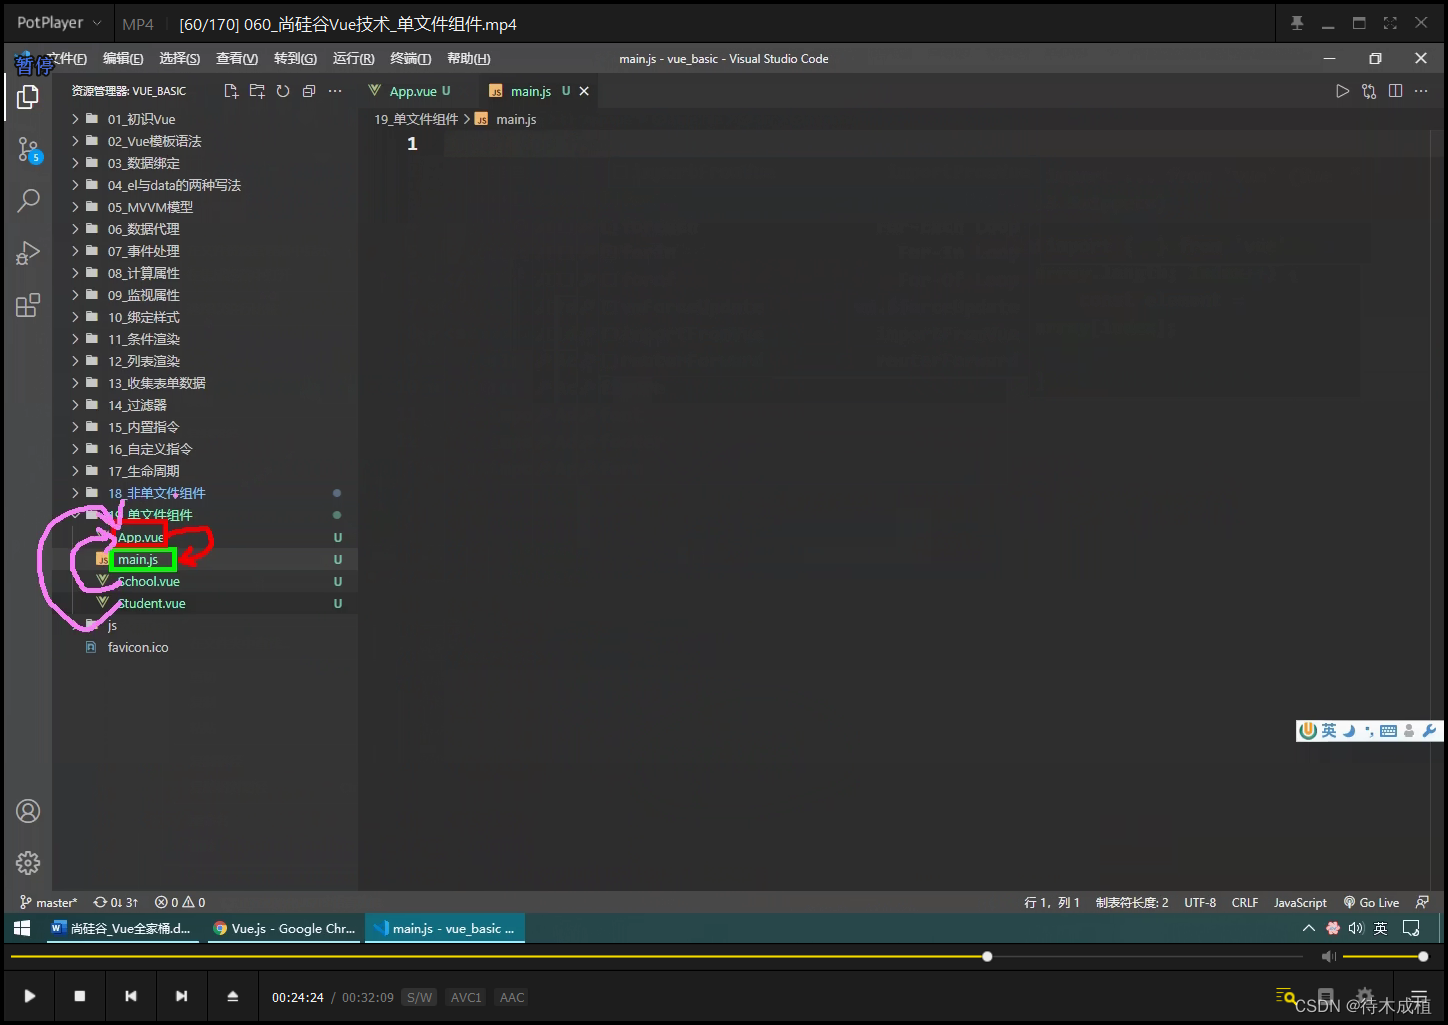Refresh the explorer with the refresh icon
Screen dimensions: 1448x1025
click(x=283, y=91)
